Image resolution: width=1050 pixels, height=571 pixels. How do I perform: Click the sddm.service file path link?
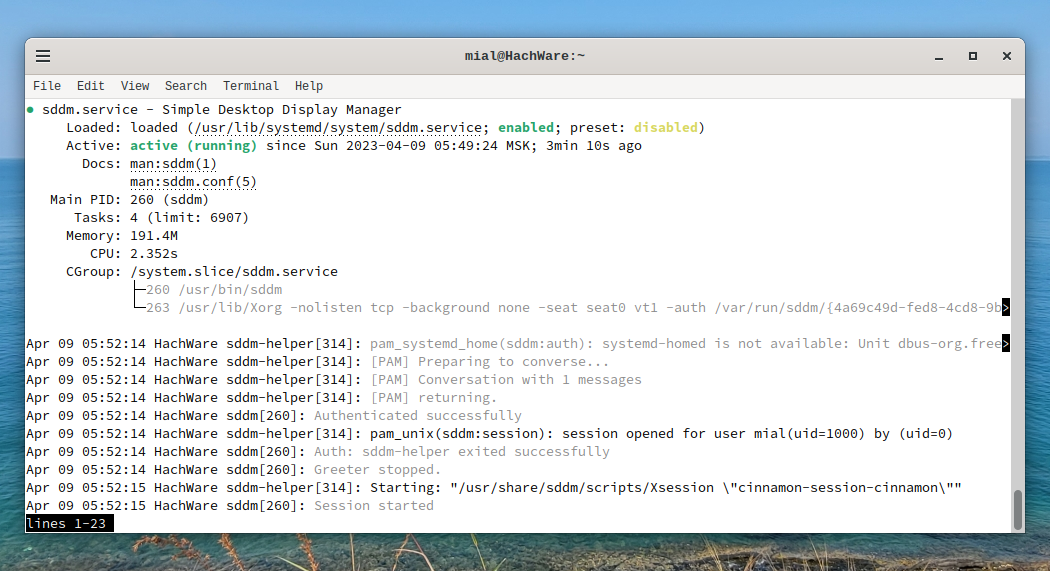(x=338, y=128)
